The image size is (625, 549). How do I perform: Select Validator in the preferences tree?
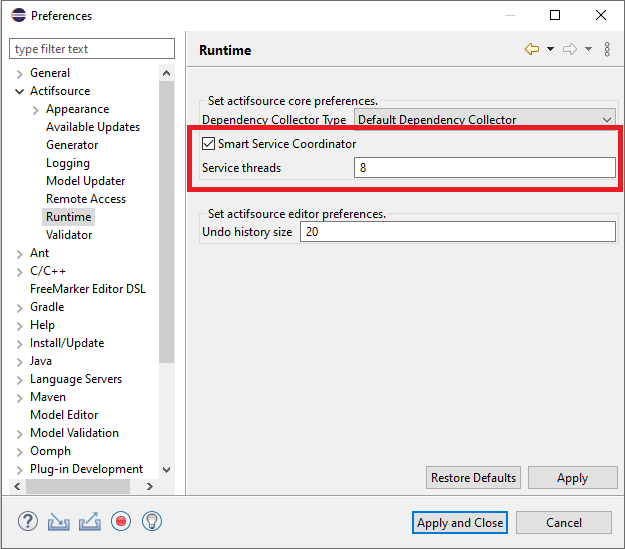coord(69,235)
